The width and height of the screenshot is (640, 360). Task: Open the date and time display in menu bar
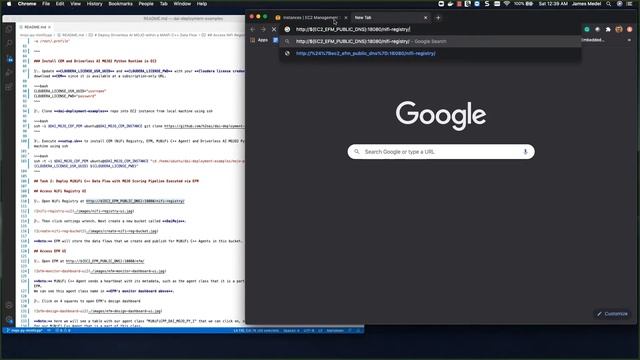(553, 4)
